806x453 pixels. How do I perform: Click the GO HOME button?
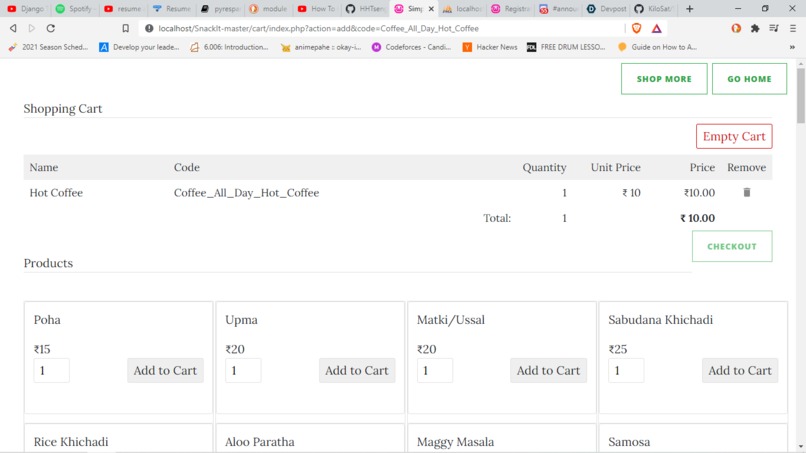click(749, 79)
